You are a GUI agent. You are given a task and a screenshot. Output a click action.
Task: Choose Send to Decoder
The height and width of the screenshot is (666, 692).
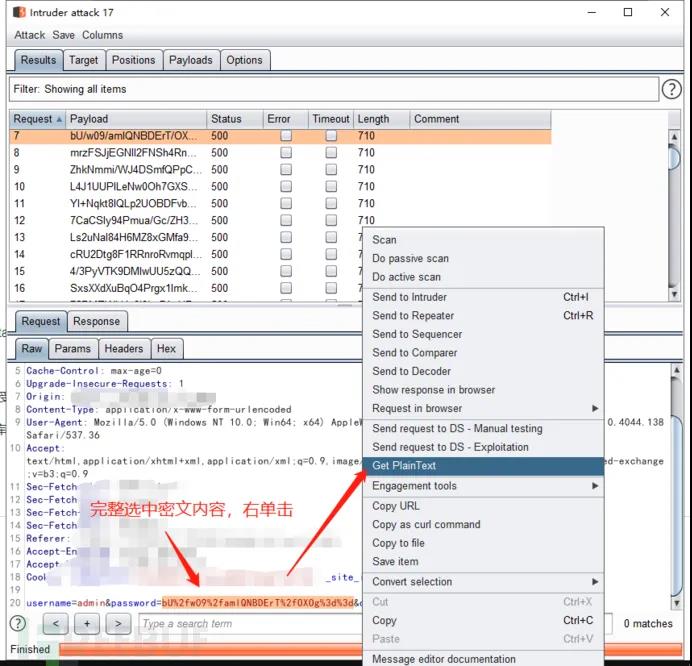click(x=483, y=371)
